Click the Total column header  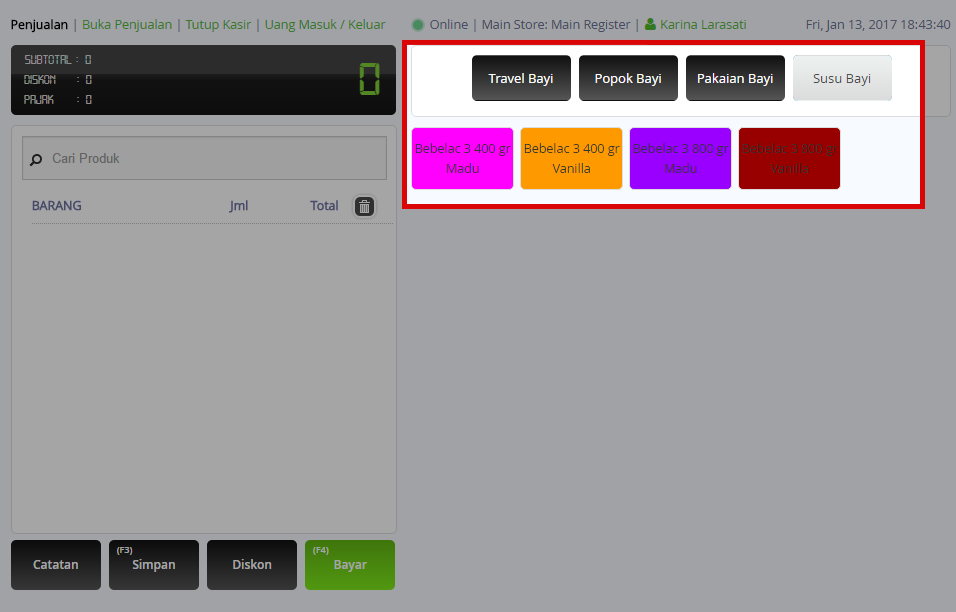324,206
